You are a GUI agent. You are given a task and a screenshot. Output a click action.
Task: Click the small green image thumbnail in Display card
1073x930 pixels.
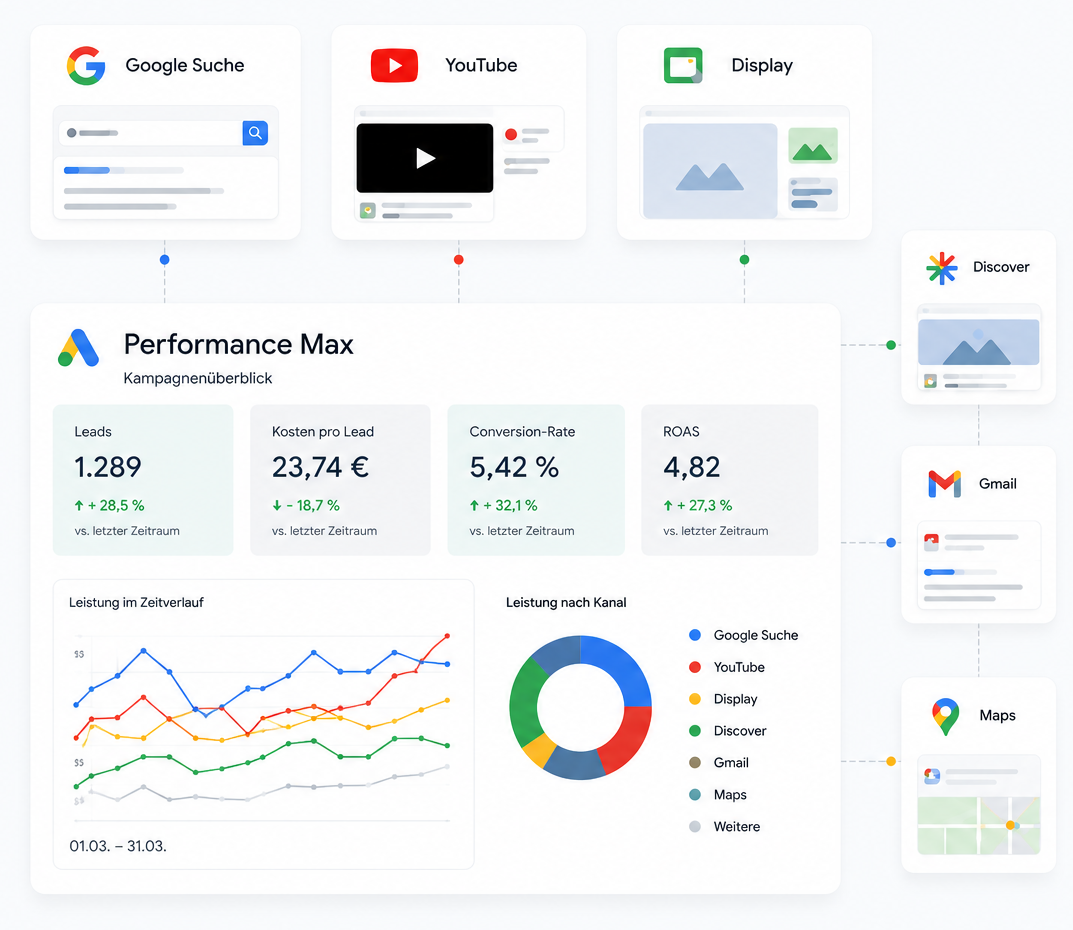point(813,145)
